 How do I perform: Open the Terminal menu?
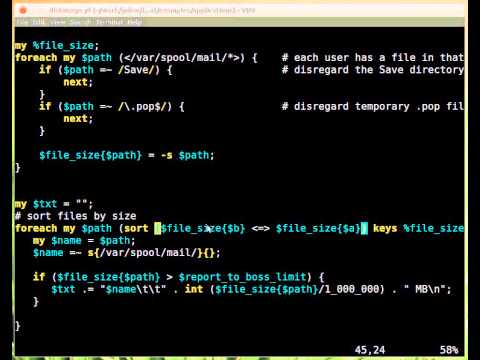(x=109, y=22)
